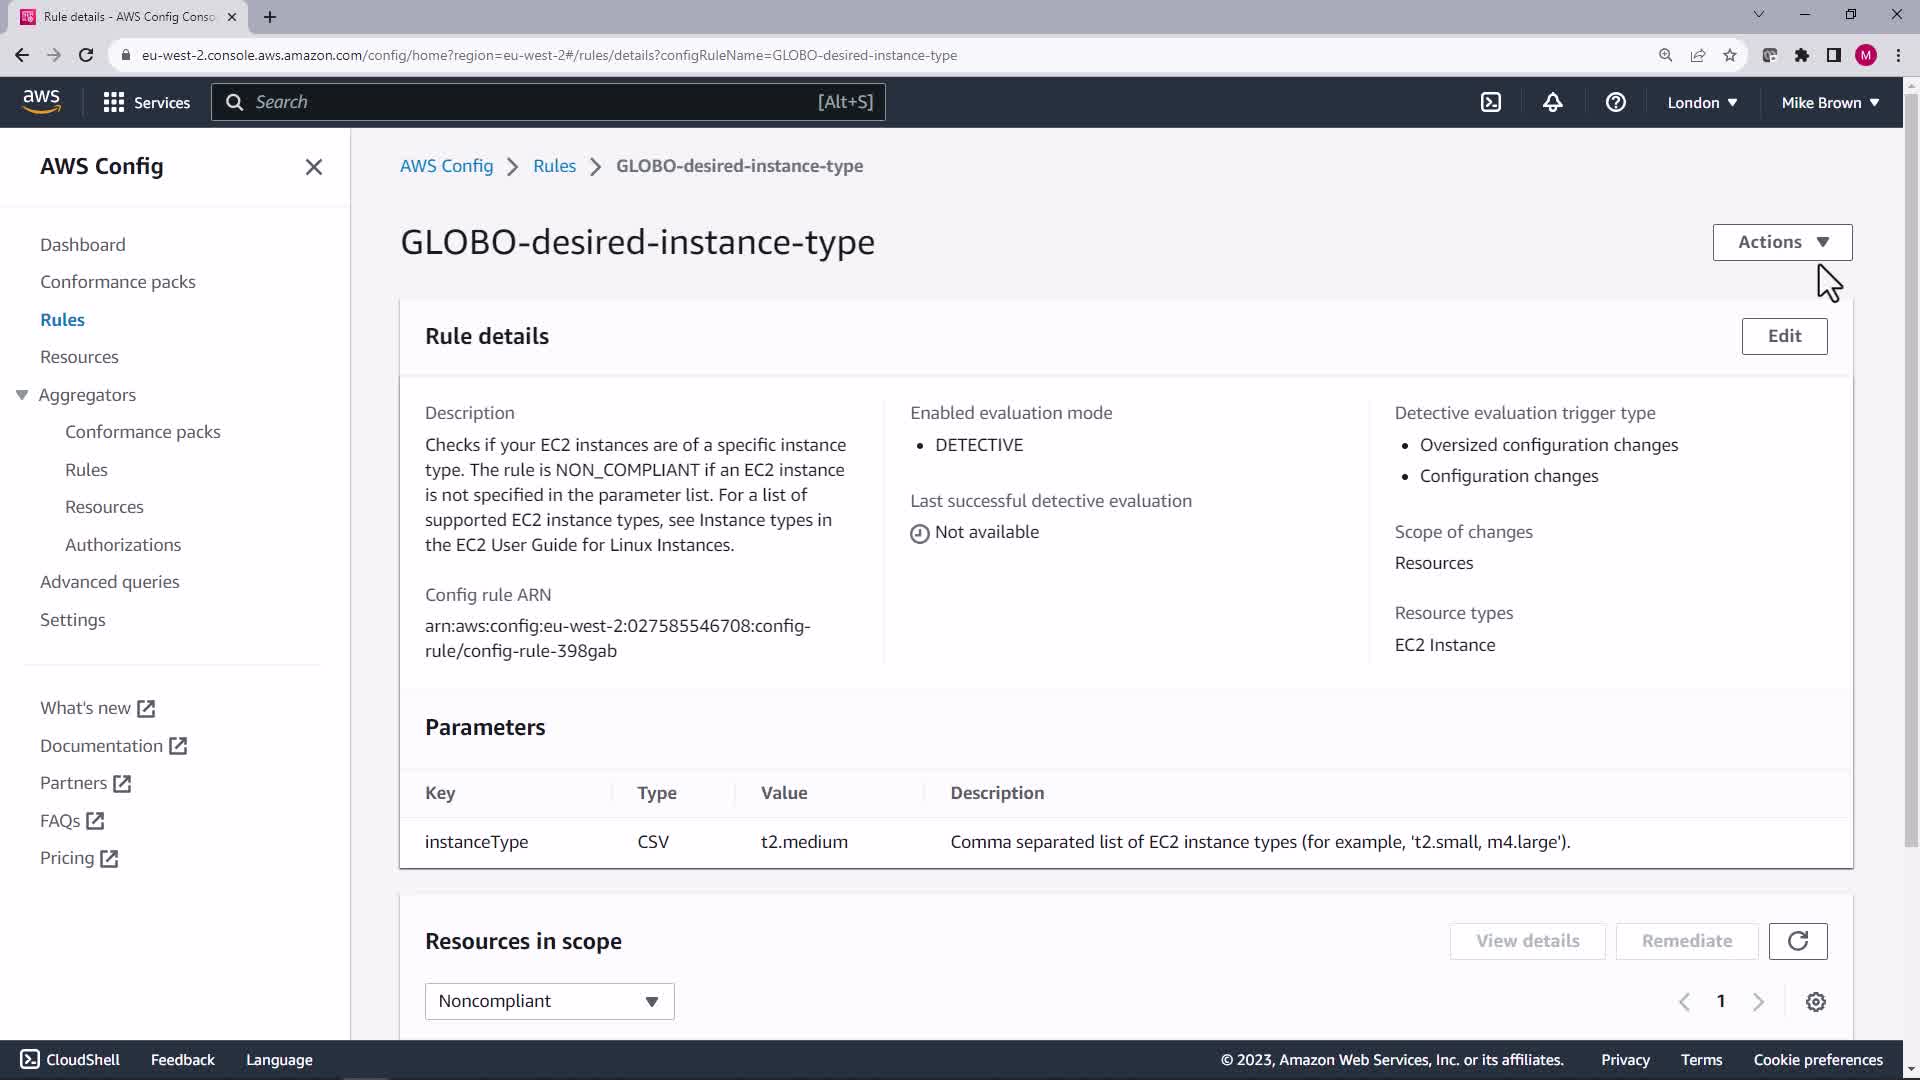Close the AWS Config side panel
The height and width of the screenshot is (1080, 1920).
click(x=313, y=167)
